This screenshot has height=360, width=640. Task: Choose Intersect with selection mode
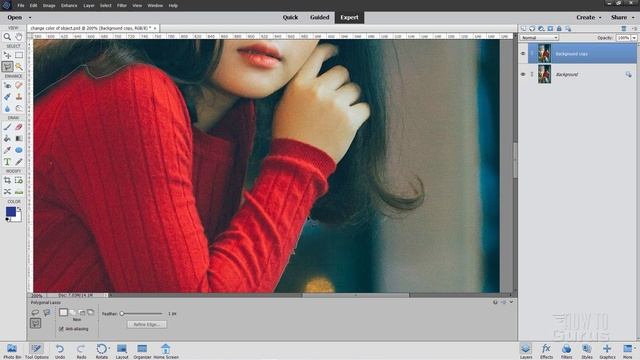[91, 312]
